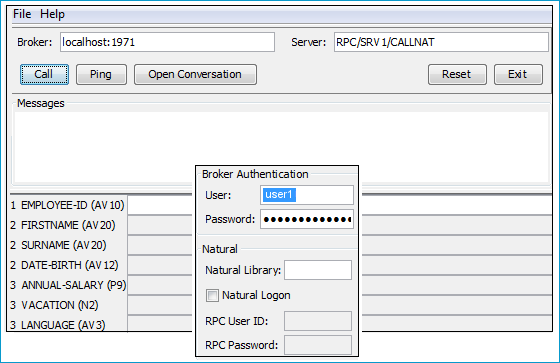The image size is (560, 363).
Task: Click the Messages text area
Action: [x=281, y=147]
